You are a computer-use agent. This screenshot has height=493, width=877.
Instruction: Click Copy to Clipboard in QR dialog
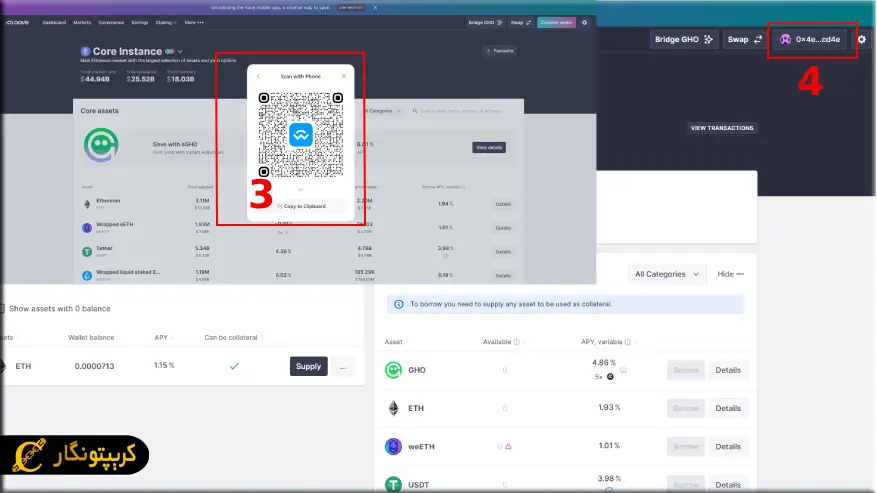(x=301, y=206)
